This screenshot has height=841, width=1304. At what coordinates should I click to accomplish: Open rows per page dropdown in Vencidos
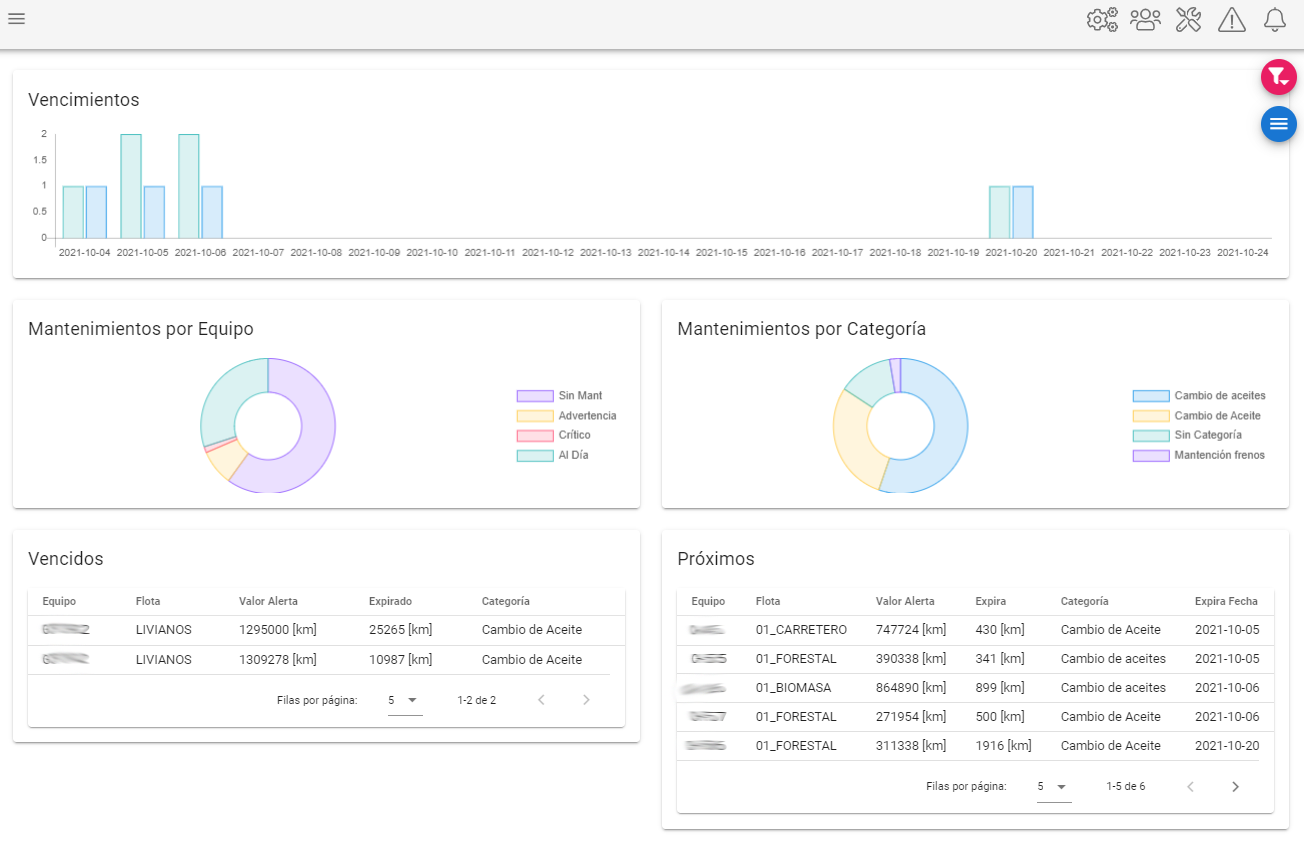coord(405,700)
